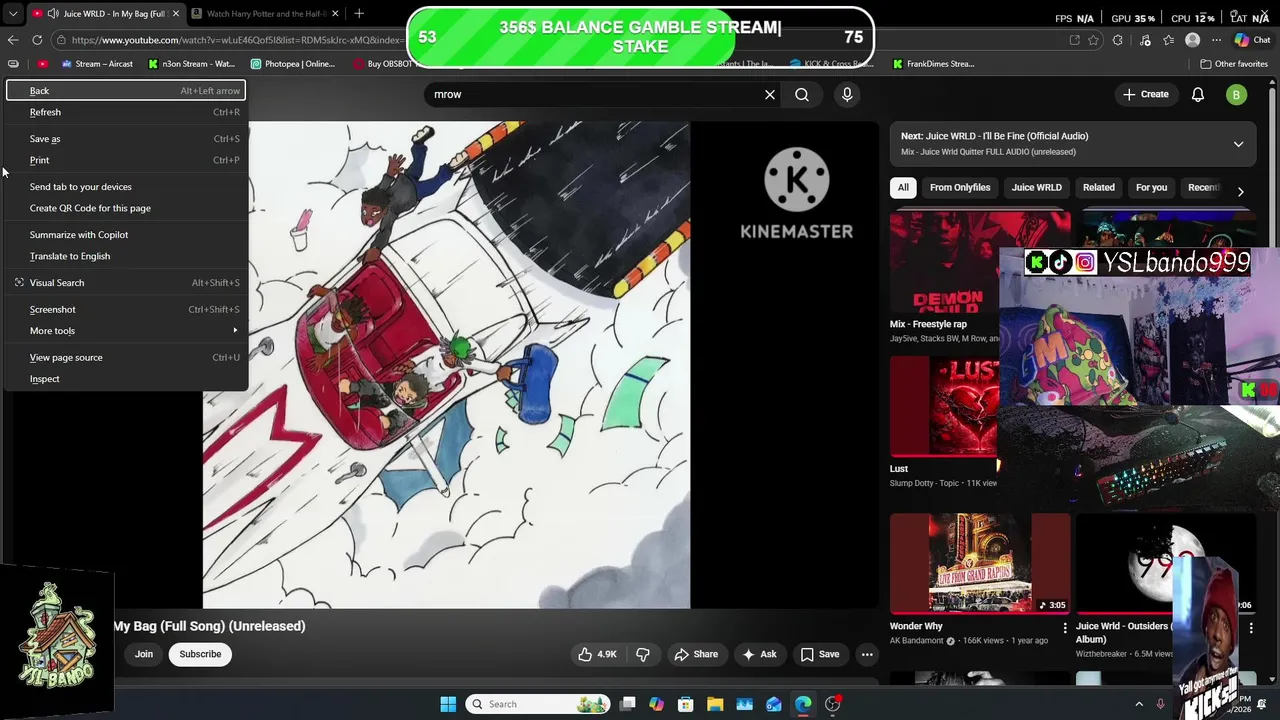Select the From Onlyfiles filter chip
Image resolution: width=1280 pixels, height=720 pixels.
click(960, 187)
